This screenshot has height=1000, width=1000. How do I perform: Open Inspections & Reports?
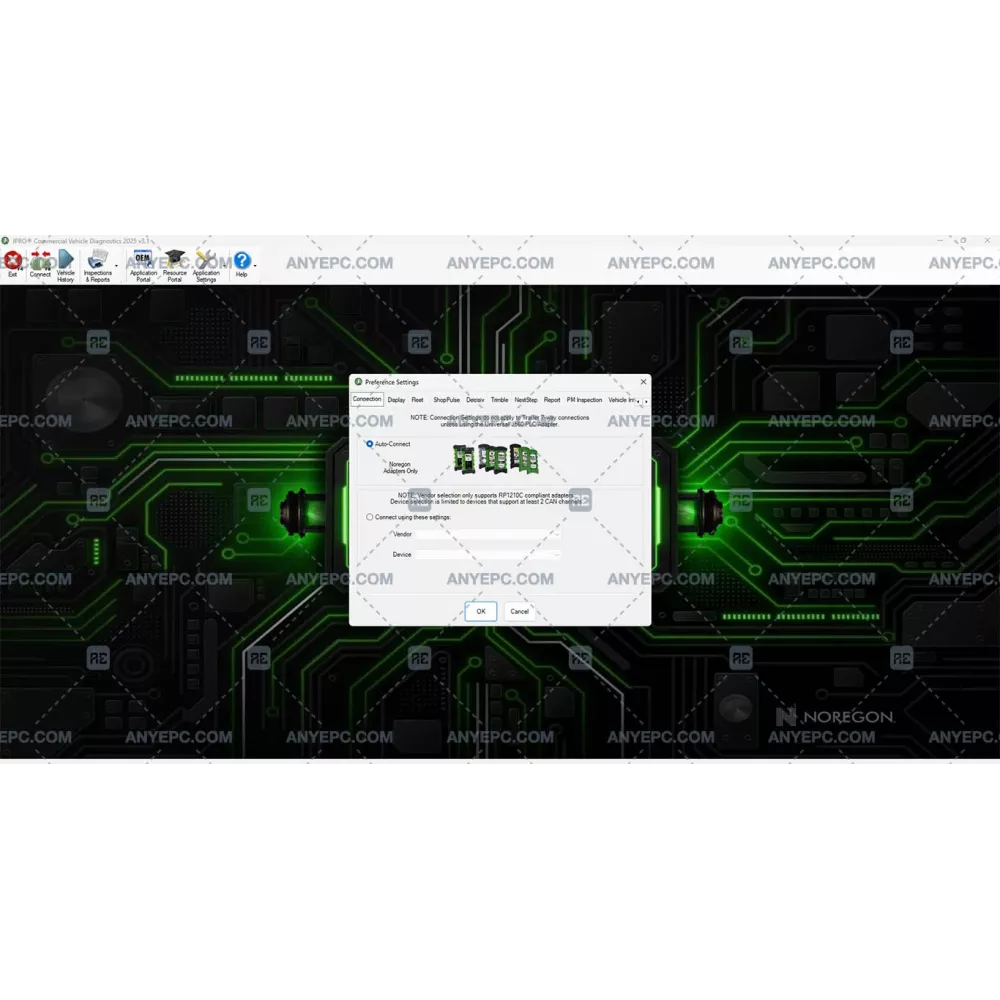(97, 265)
